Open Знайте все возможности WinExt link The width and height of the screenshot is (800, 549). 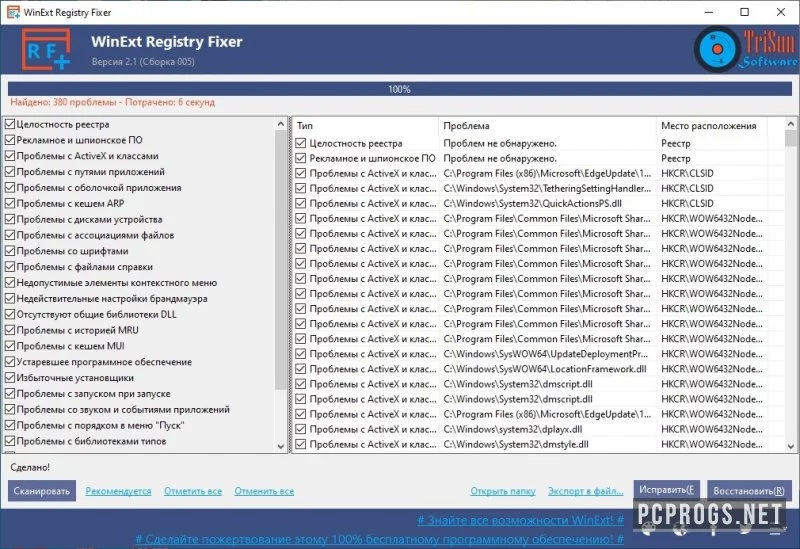(520, 520)
